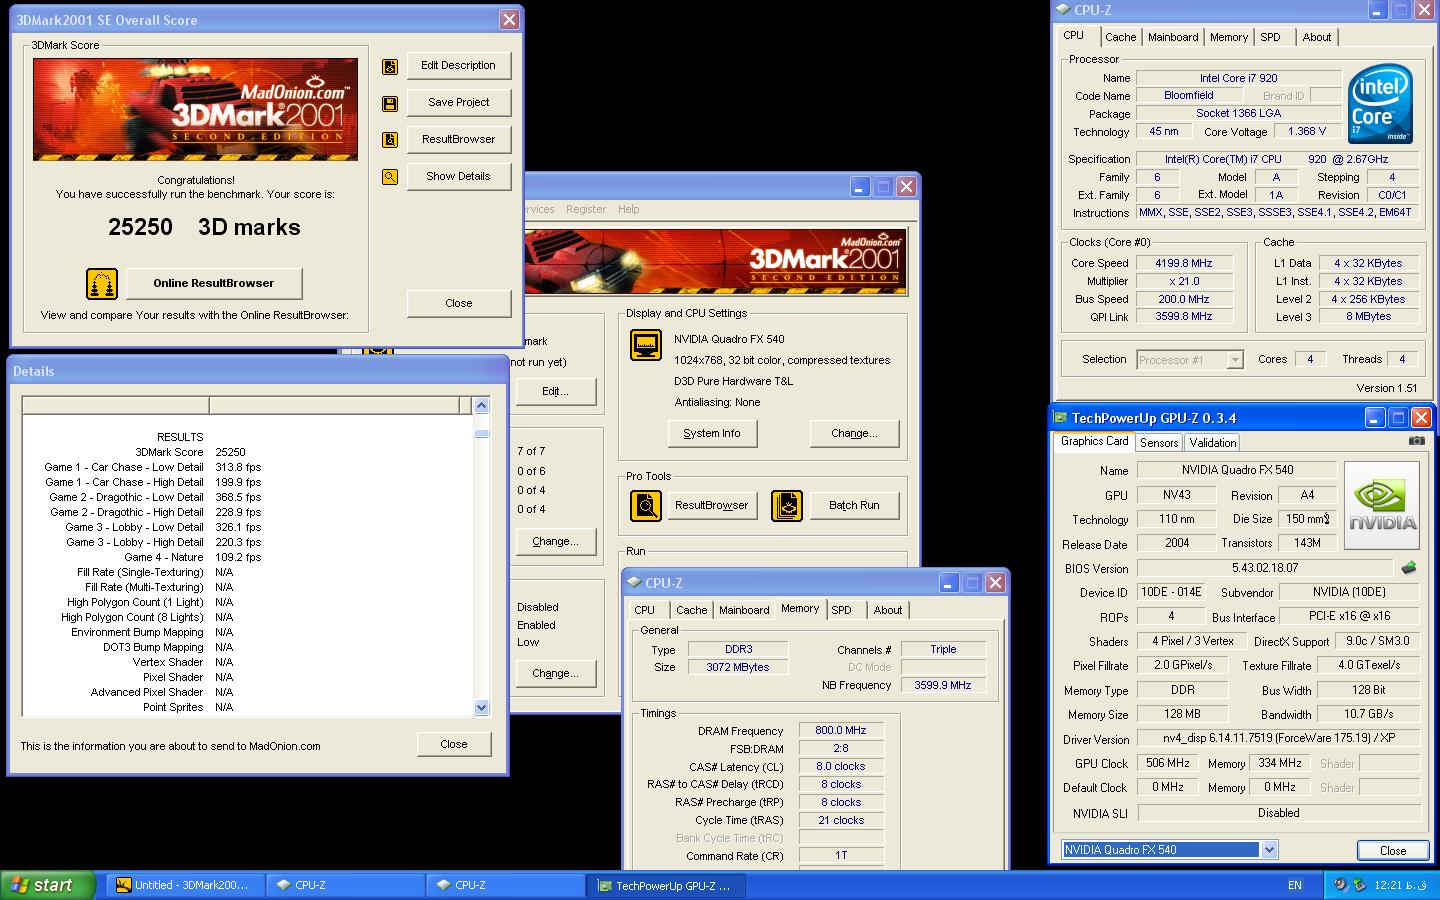Click the Intel Core i7 logo in CPU-Z
The height and width of the screenshot is (900, 1440).
point(1380,104)
